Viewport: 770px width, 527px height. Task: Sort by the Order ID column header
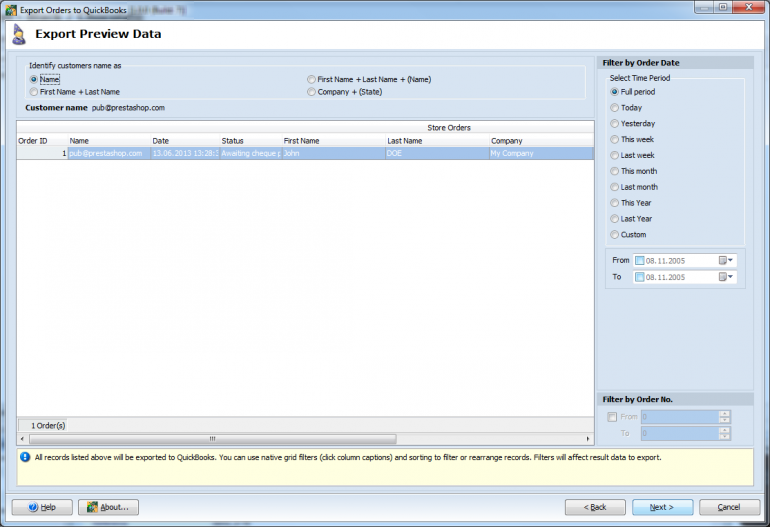tap(42, 140)
